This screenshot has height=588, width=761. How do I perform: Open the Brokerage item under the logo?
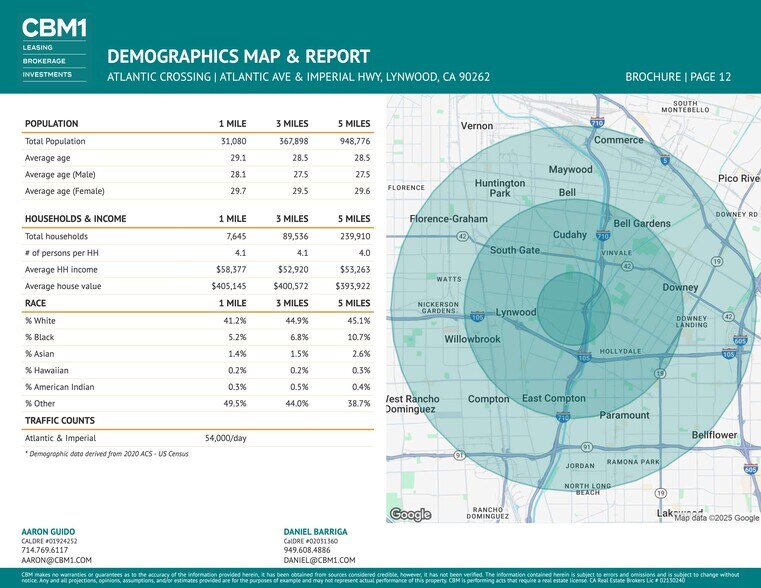(44, 61)
